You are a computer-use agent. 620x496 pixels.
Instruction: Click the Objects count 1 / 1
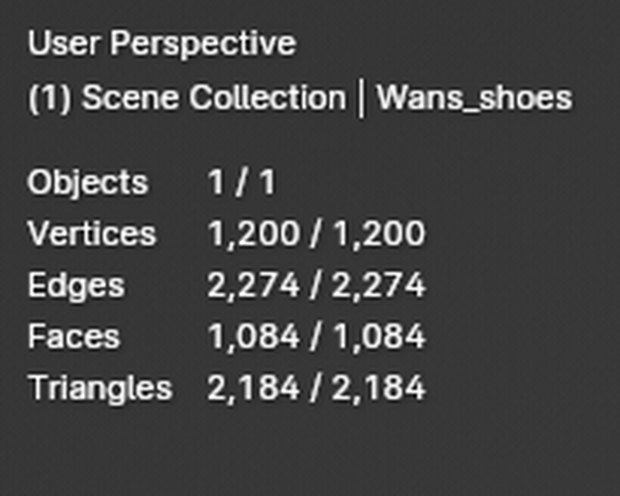[242, 182]
